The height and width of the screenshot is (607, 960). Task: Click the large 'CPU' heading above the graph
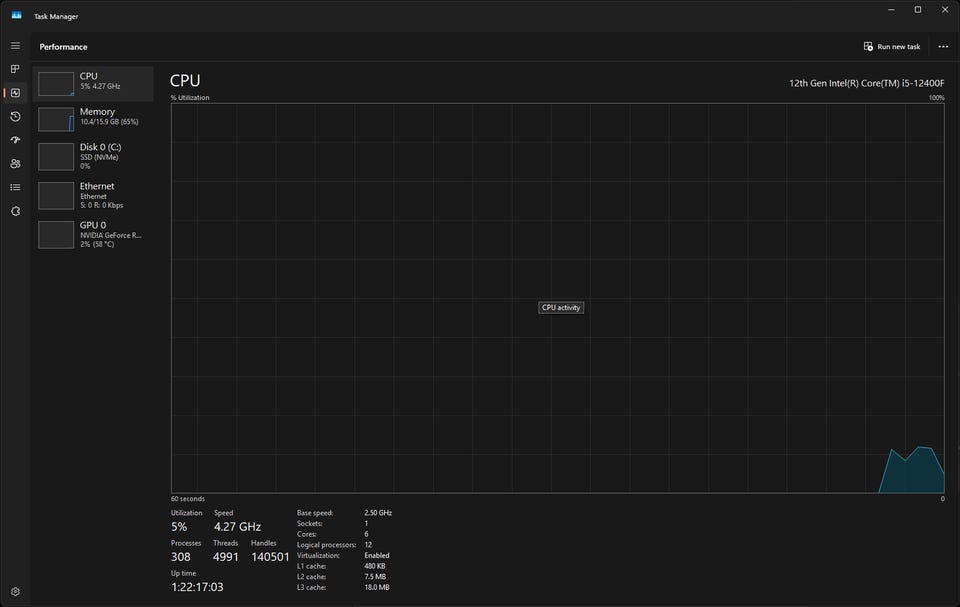coord(185,80)
